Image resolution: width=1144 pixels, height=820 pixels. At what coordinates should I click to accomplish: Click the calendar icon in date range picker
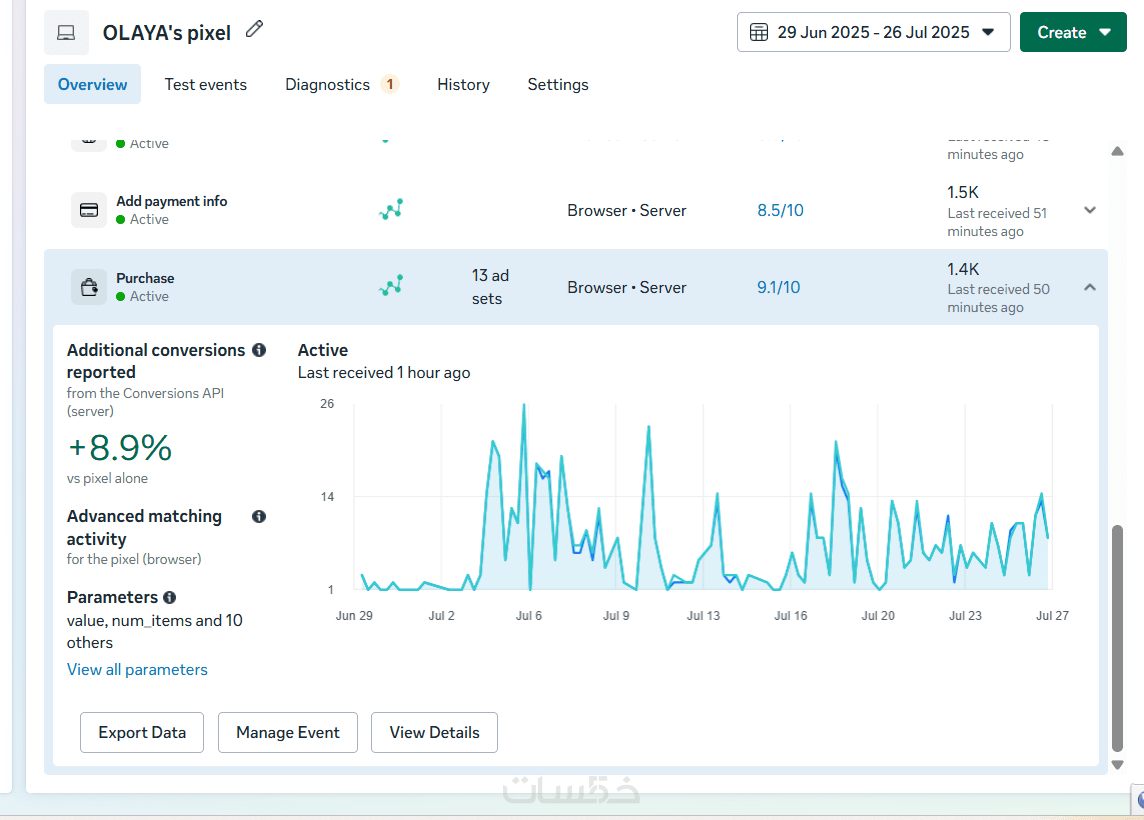coord(759,32)
